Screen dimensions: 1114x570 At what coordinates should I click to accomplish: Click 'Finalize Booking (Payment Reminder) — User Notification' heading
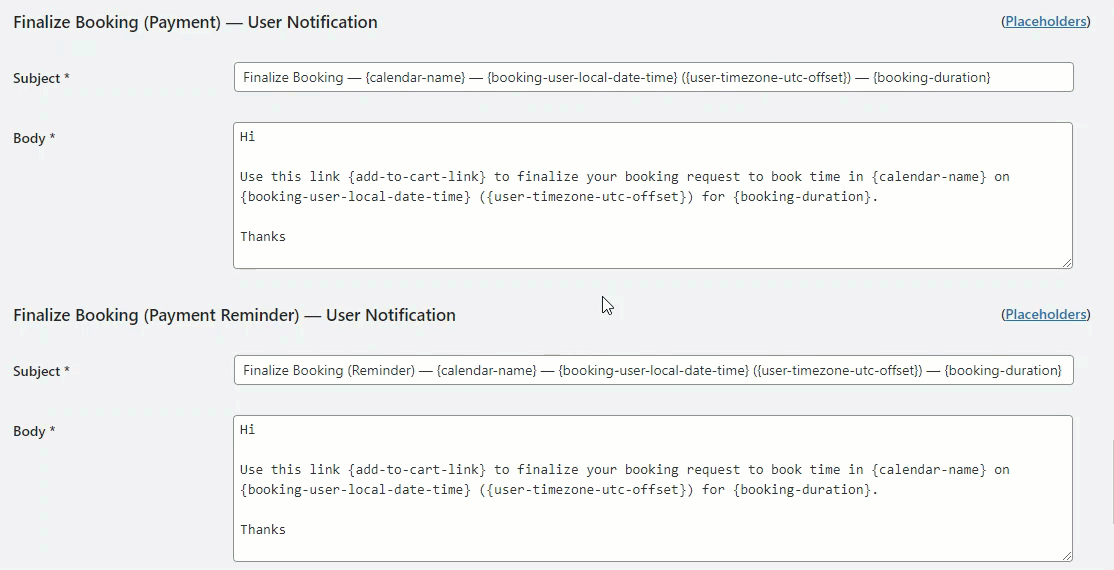pos(234,315)
